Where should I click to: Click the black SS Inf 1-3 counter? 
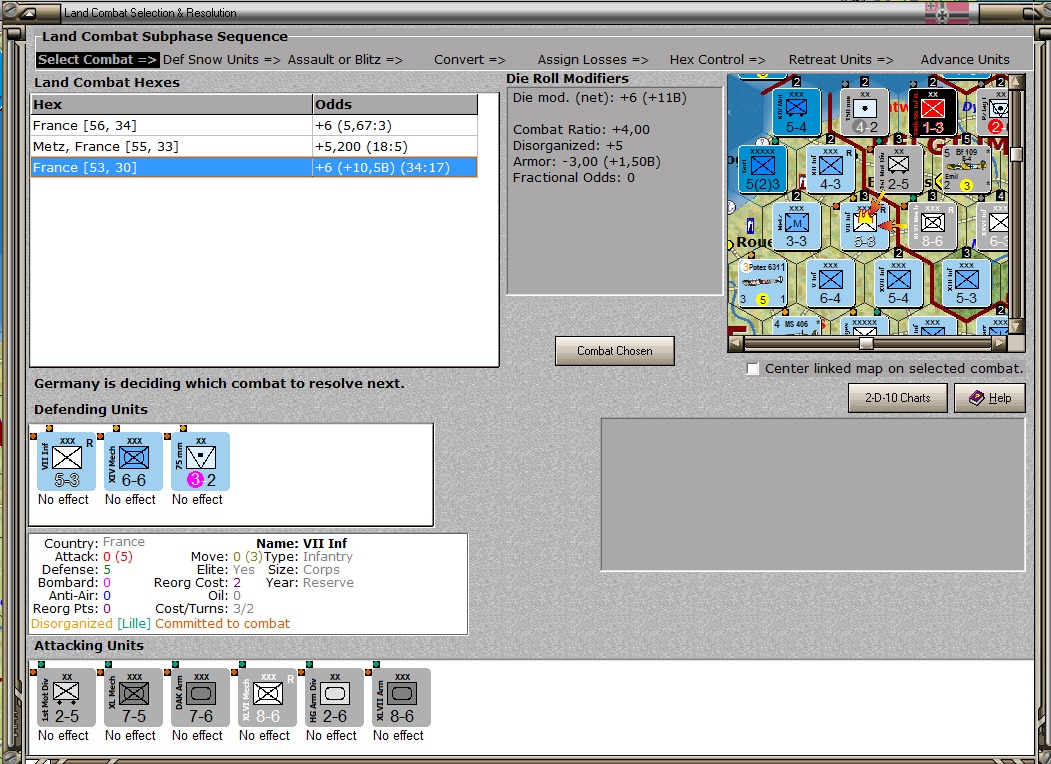932,112
